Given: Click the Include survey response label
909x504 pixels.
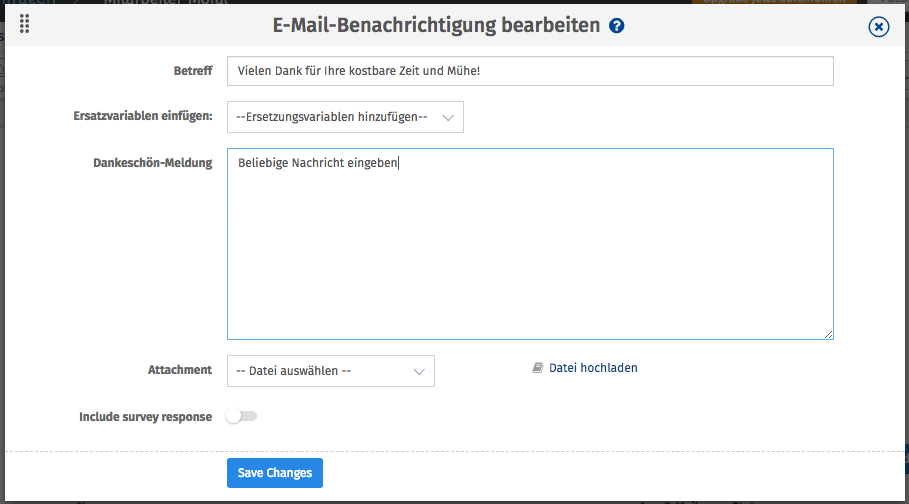Looking at the screenshot, I should [146, 417].
